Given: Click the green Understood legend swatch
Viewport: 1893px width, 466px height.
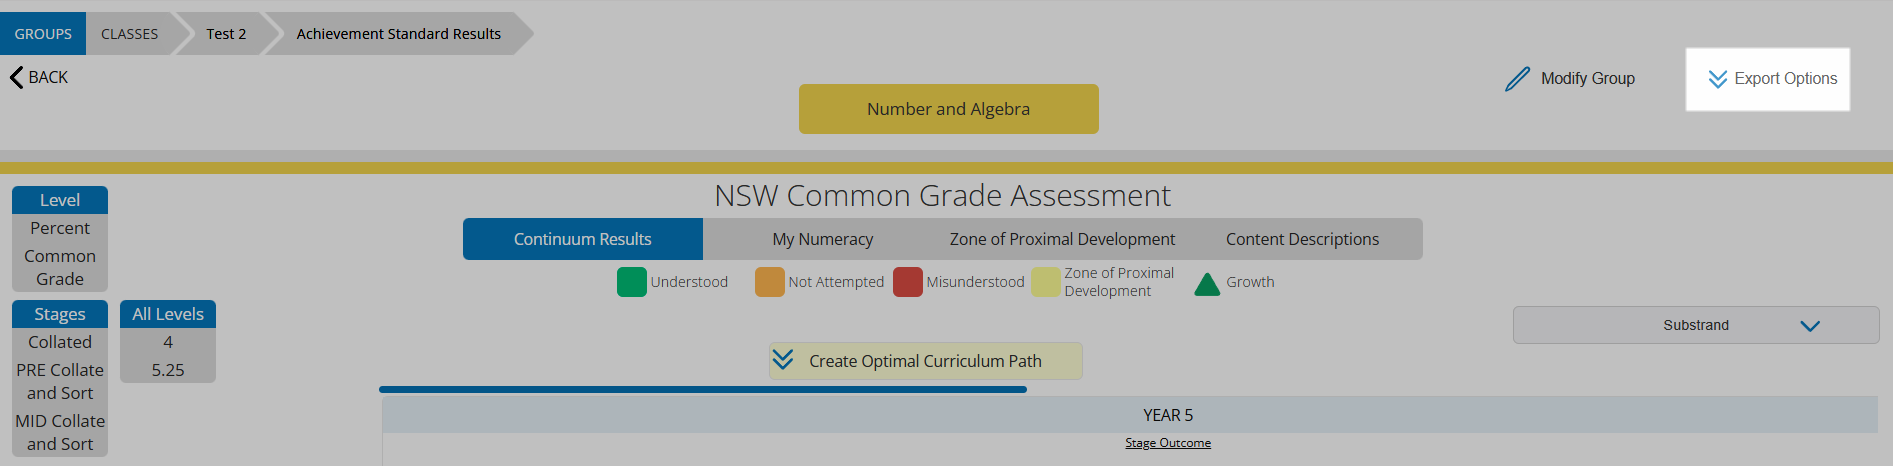Looking at the screenshot, I should pyautogui.click(x=632, y=282).
